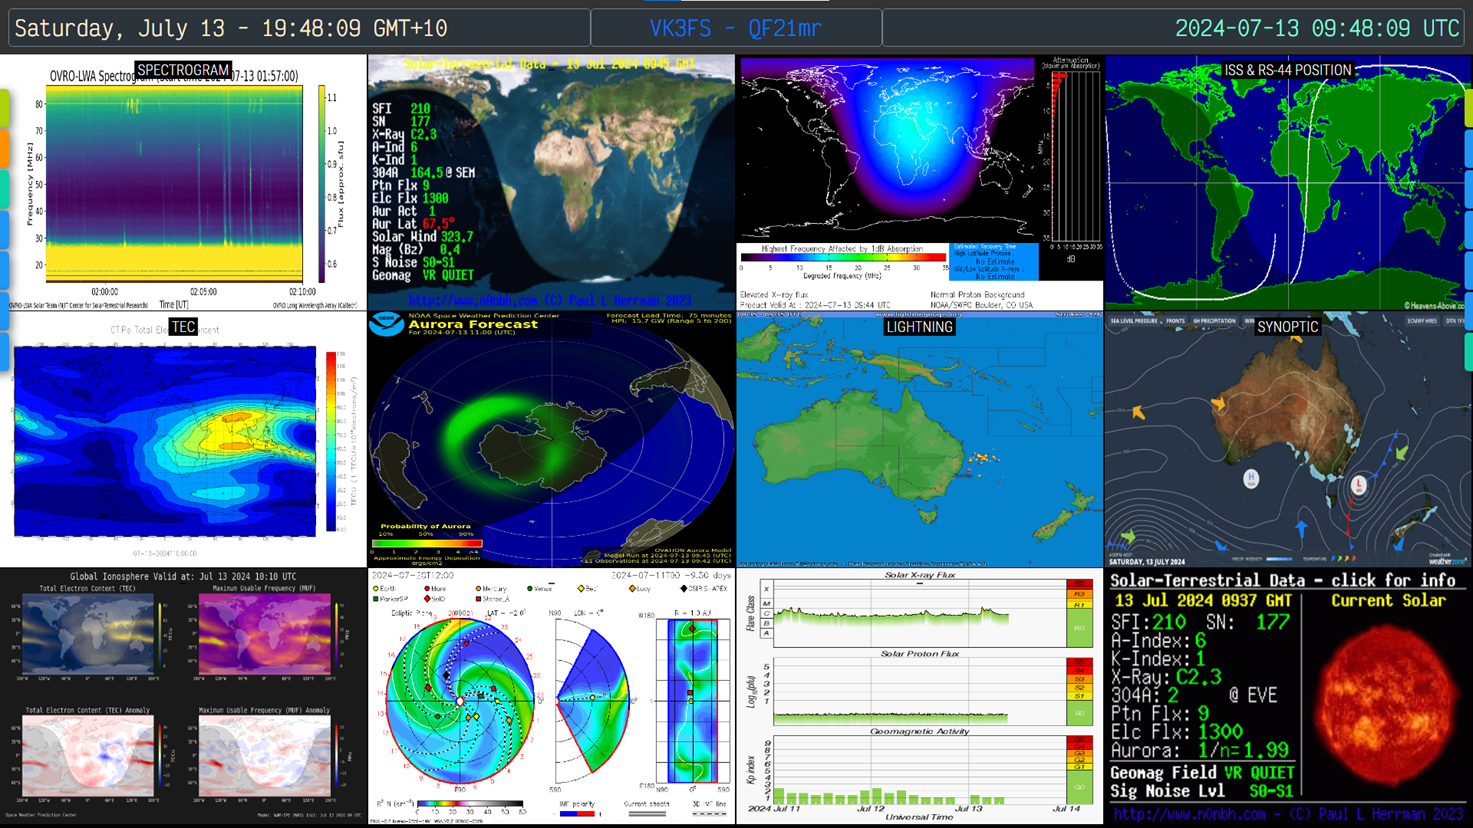Select the Fronts layer tab
Viewport: 1473px width, 828px height.
point(1175,321)
